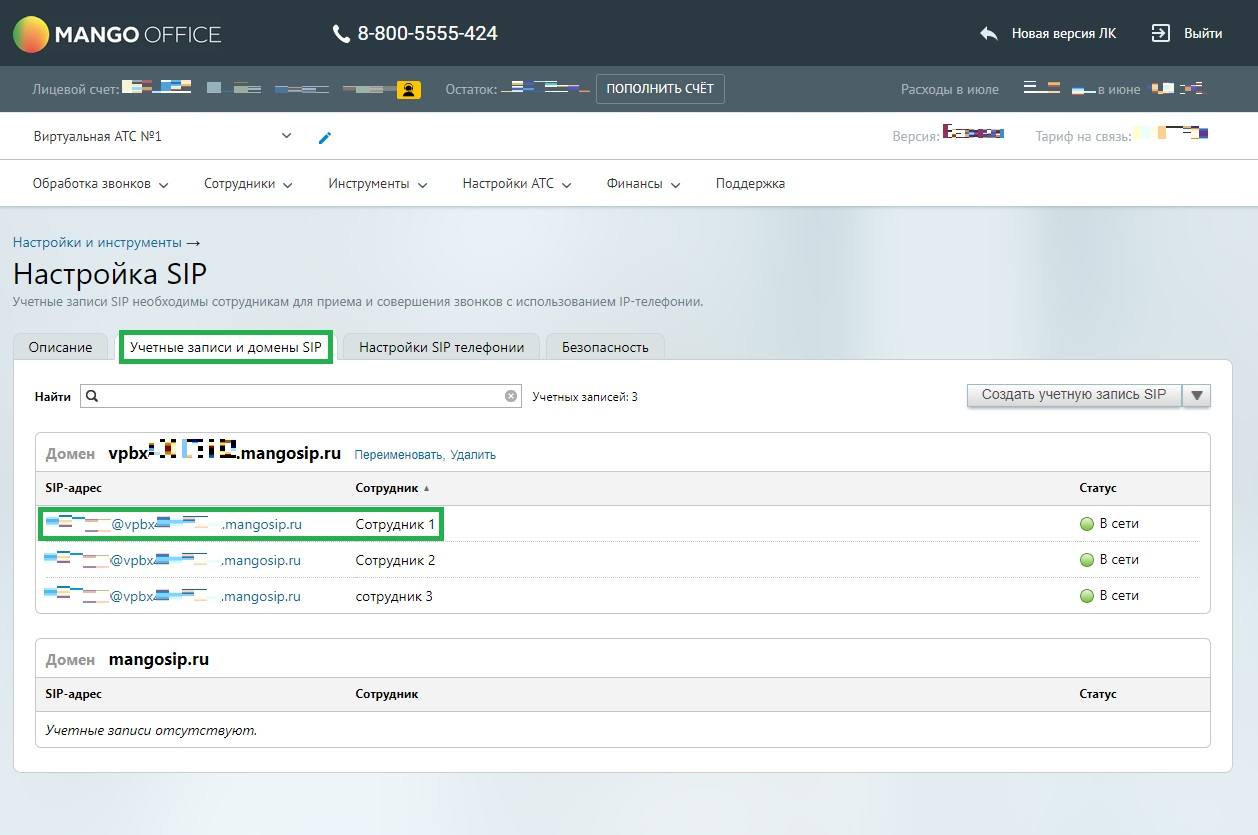Click the logout door icon

1160,33
